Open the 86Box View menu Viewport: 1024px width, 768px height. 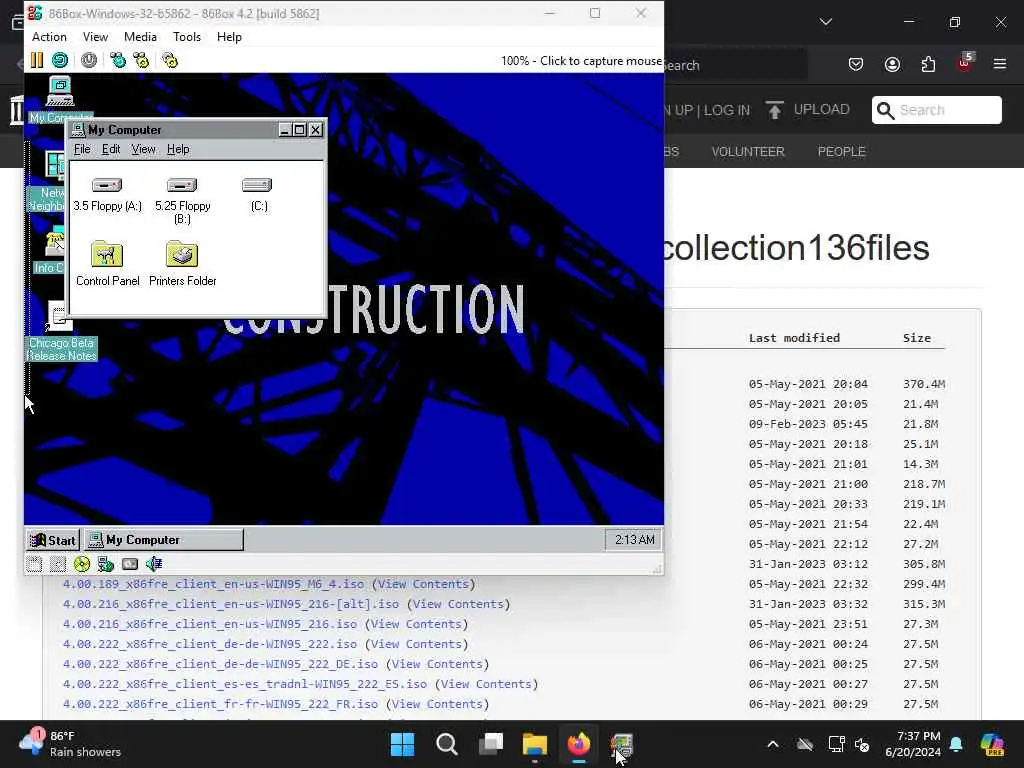(x=95, y=37)
